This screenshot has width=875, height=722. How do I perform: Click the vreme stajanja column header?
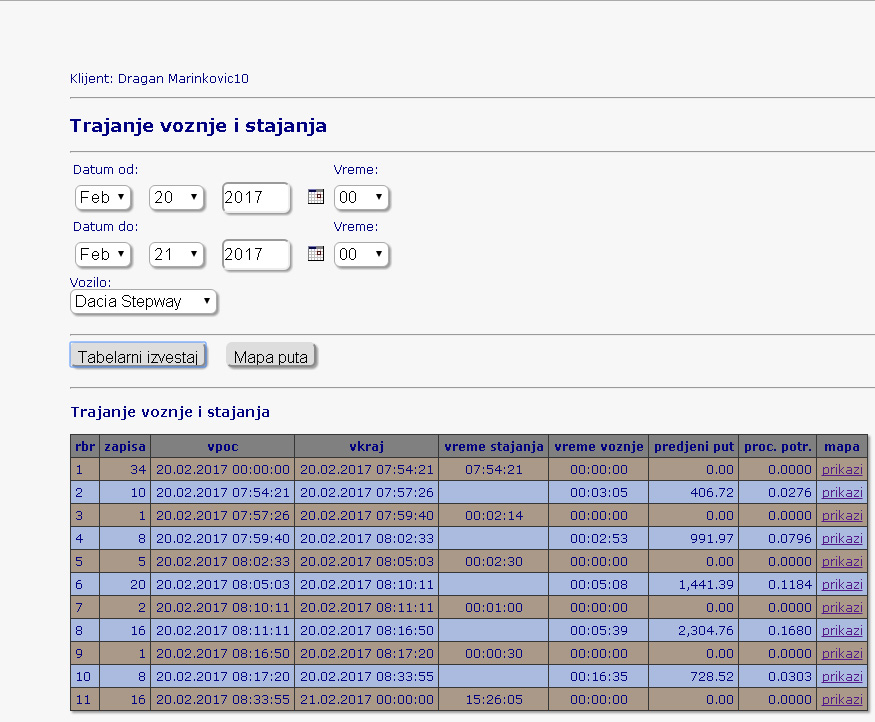(494, 446)
